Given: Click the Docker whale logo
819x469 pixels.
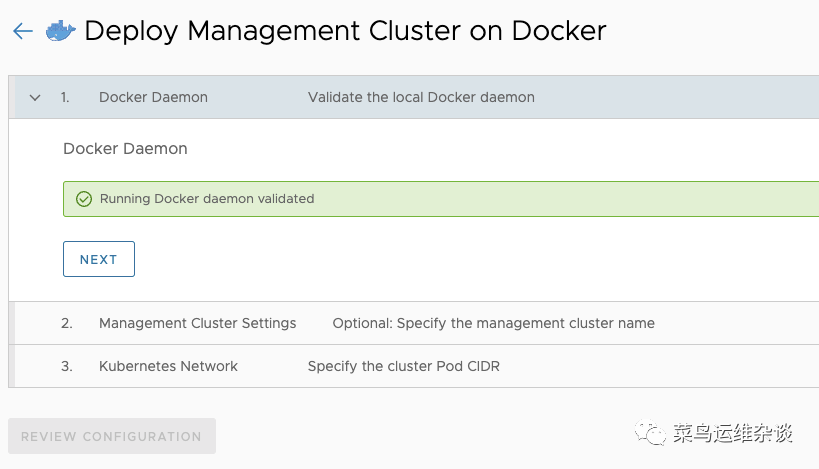Looking at the screenshot, I should (60, 31).
